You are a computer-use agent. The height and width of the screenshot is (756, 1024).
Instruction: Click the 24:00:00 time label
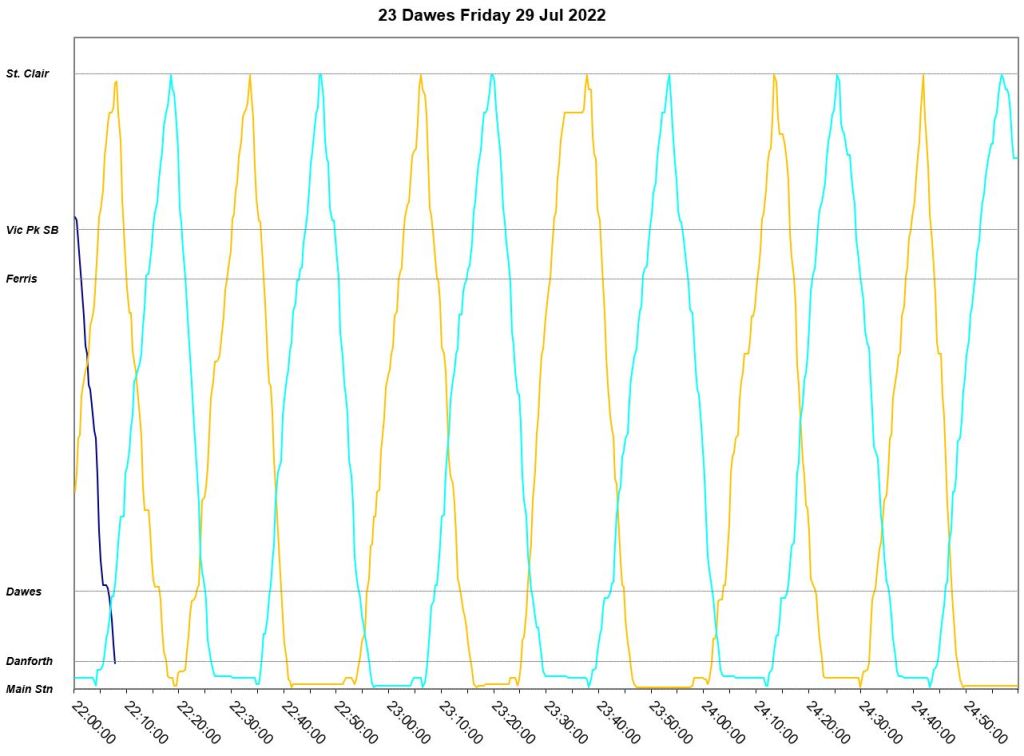pyautogui.click(x=720, y=721)
